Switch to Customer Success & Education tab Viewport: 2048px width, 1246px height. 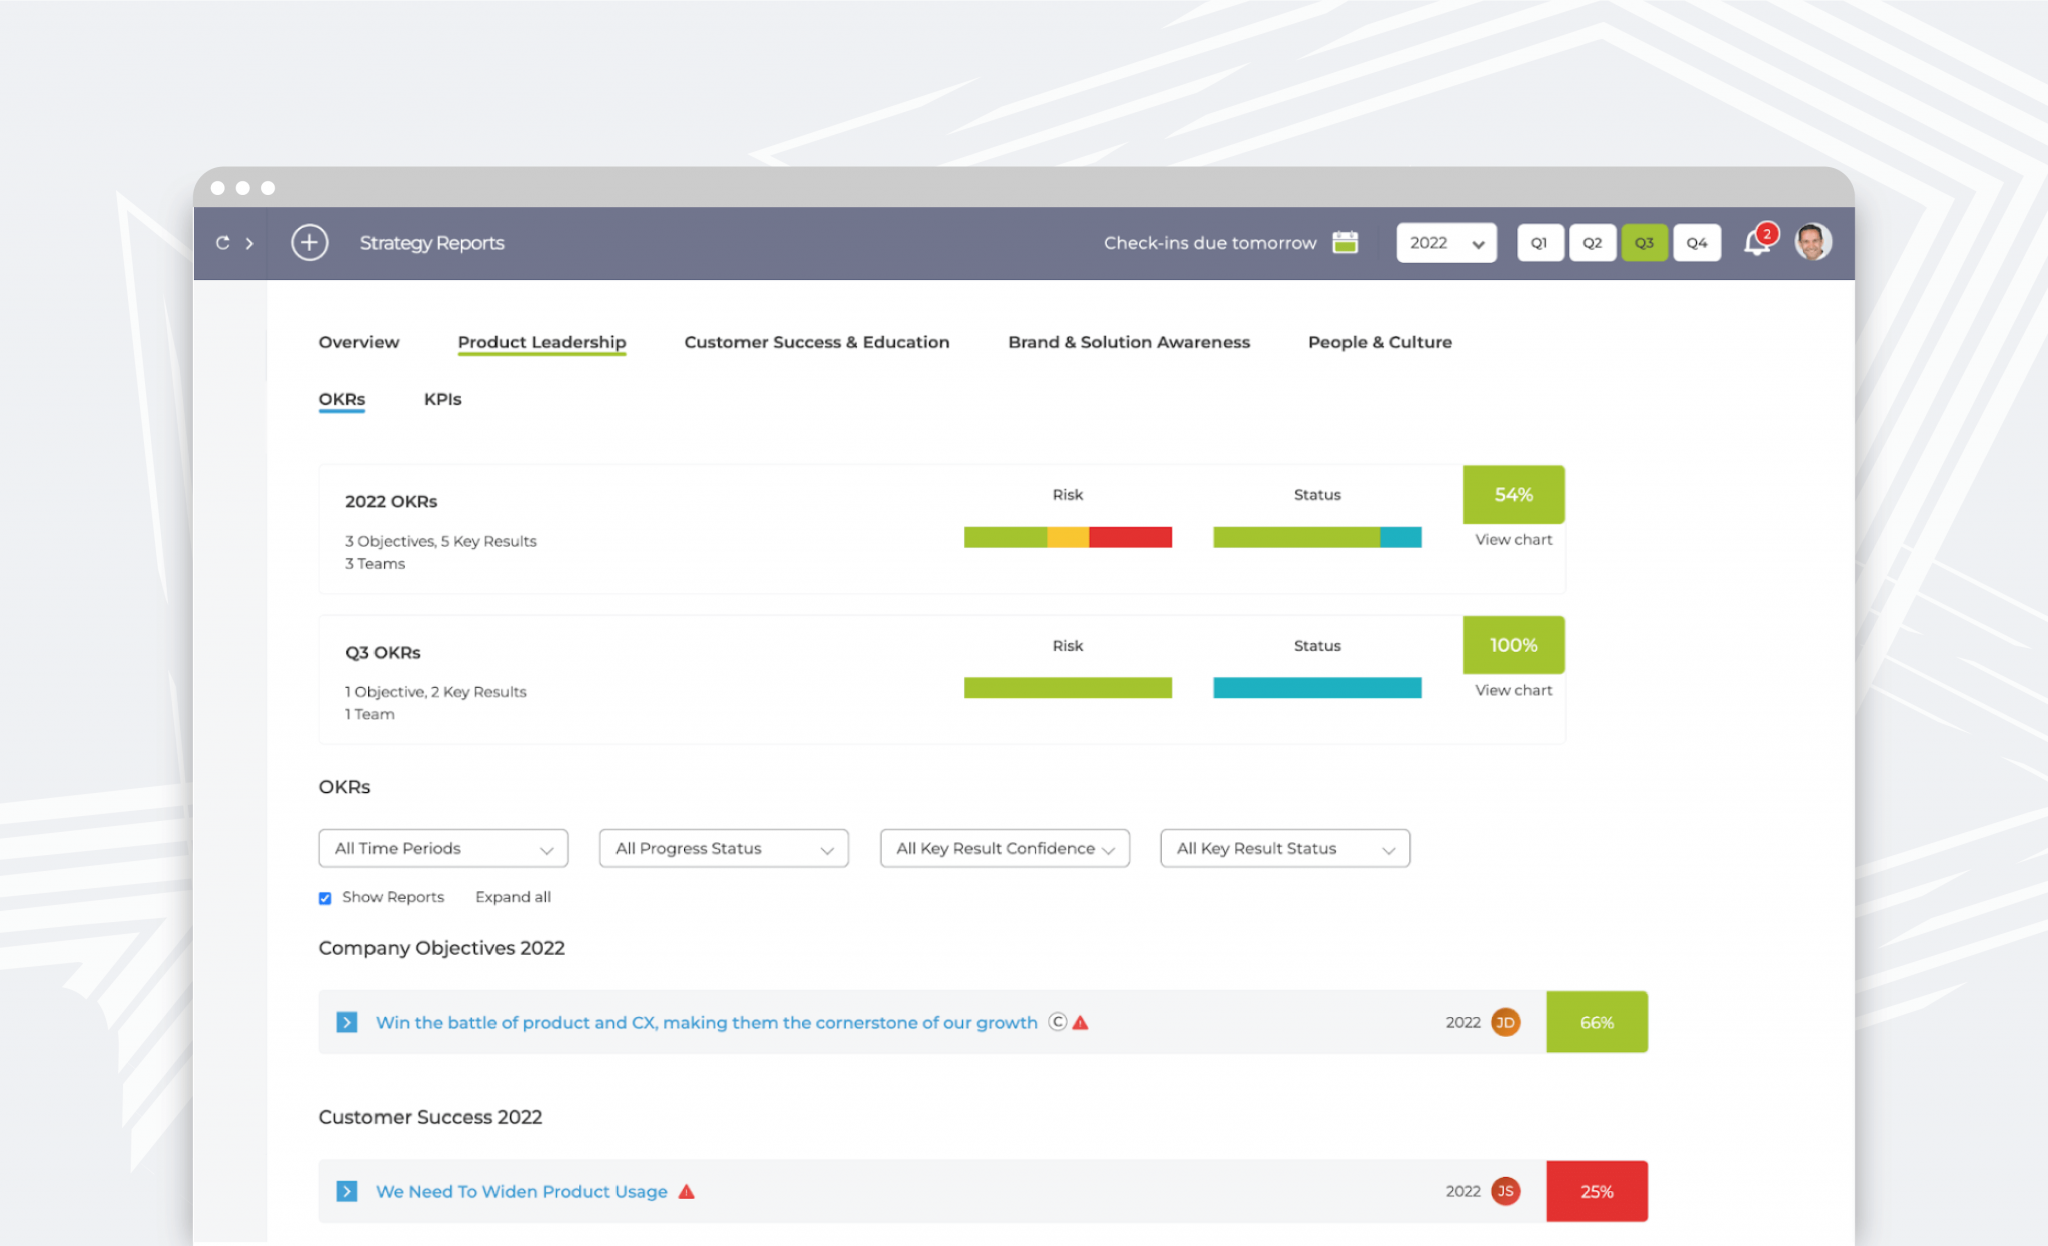click(816, 342)
